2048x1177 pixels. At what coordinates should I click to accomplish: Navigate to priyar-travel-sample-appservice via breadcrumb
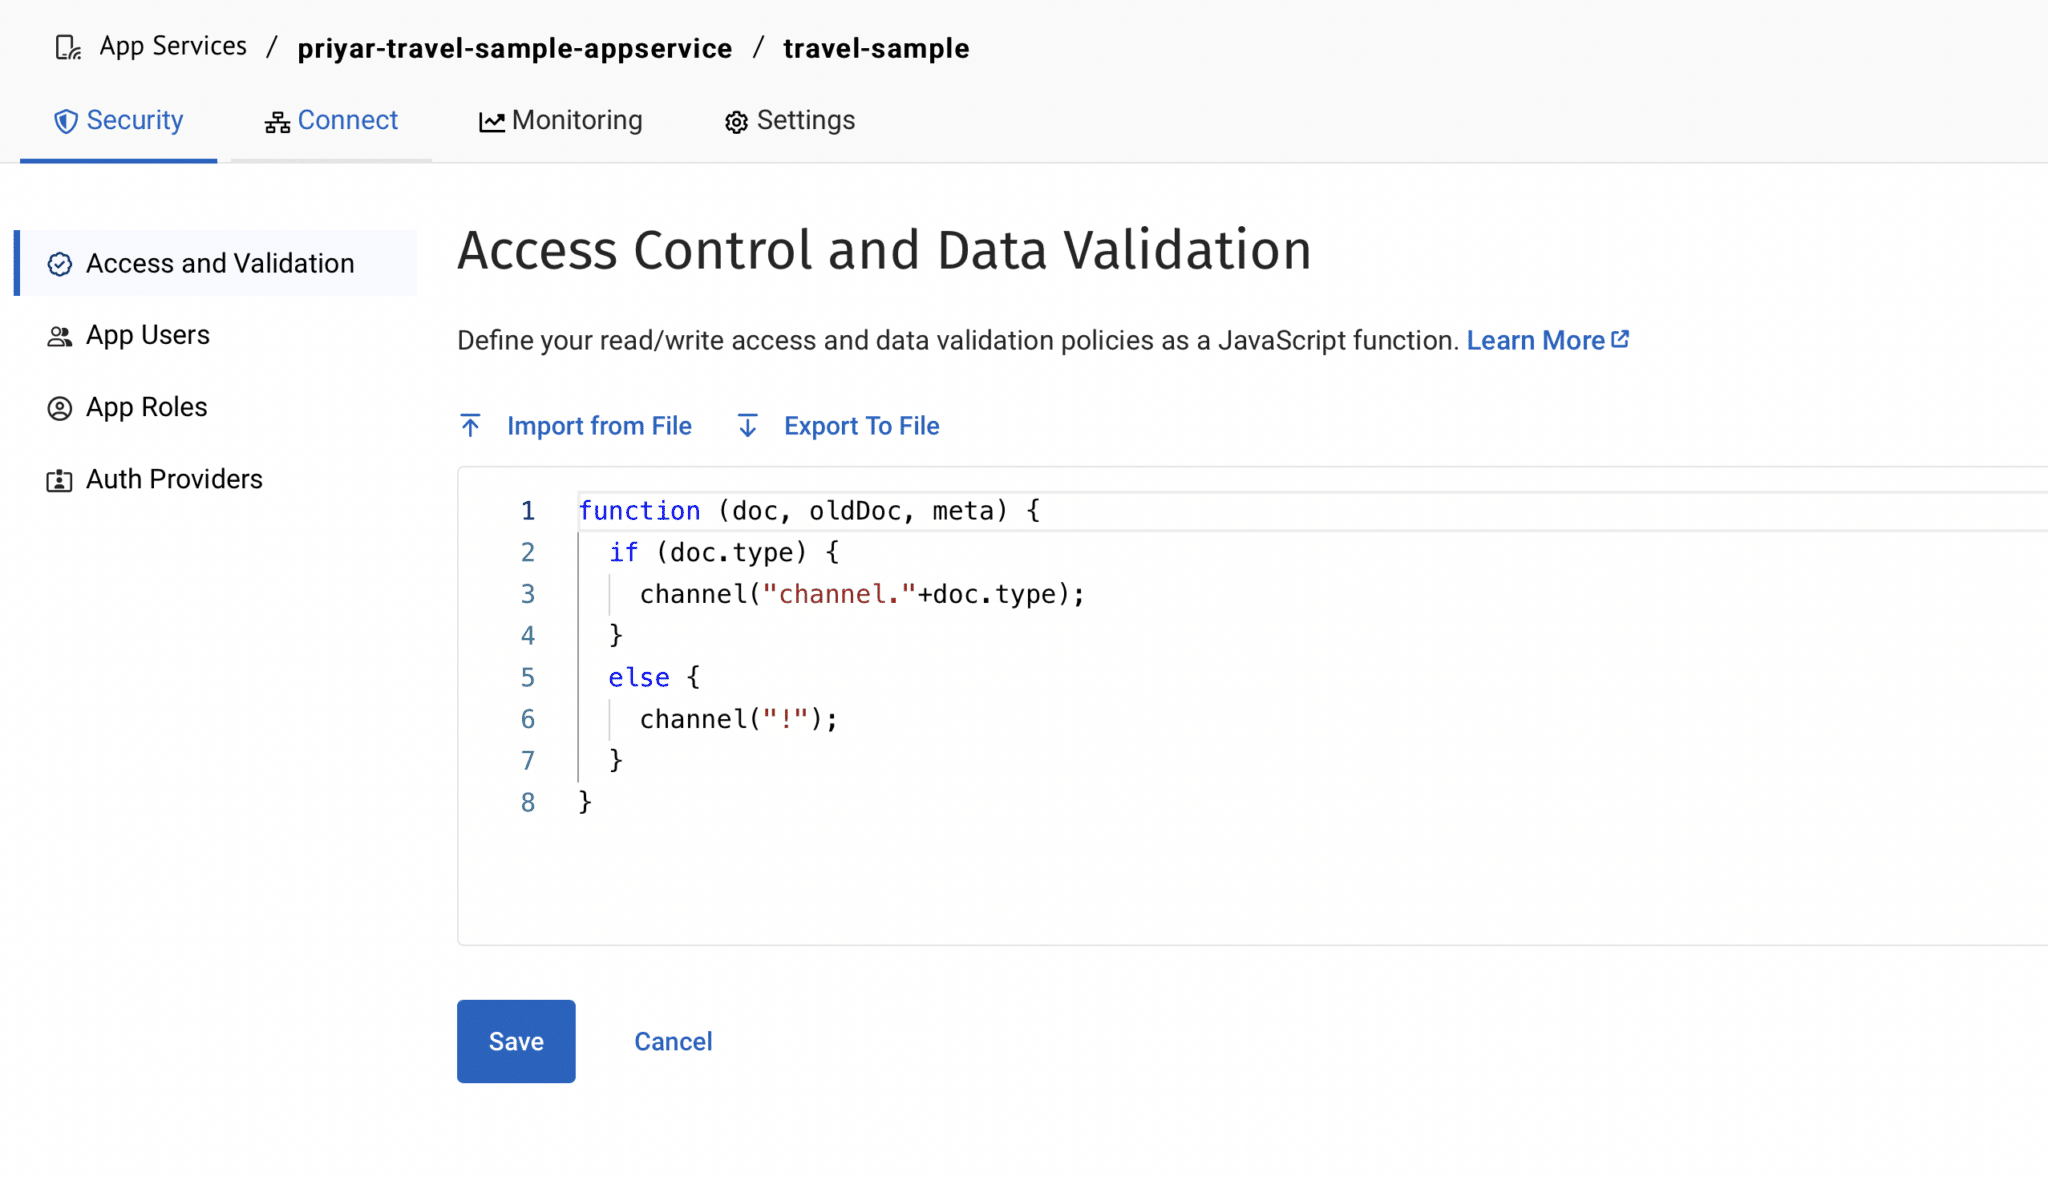[x=514, y=47]
